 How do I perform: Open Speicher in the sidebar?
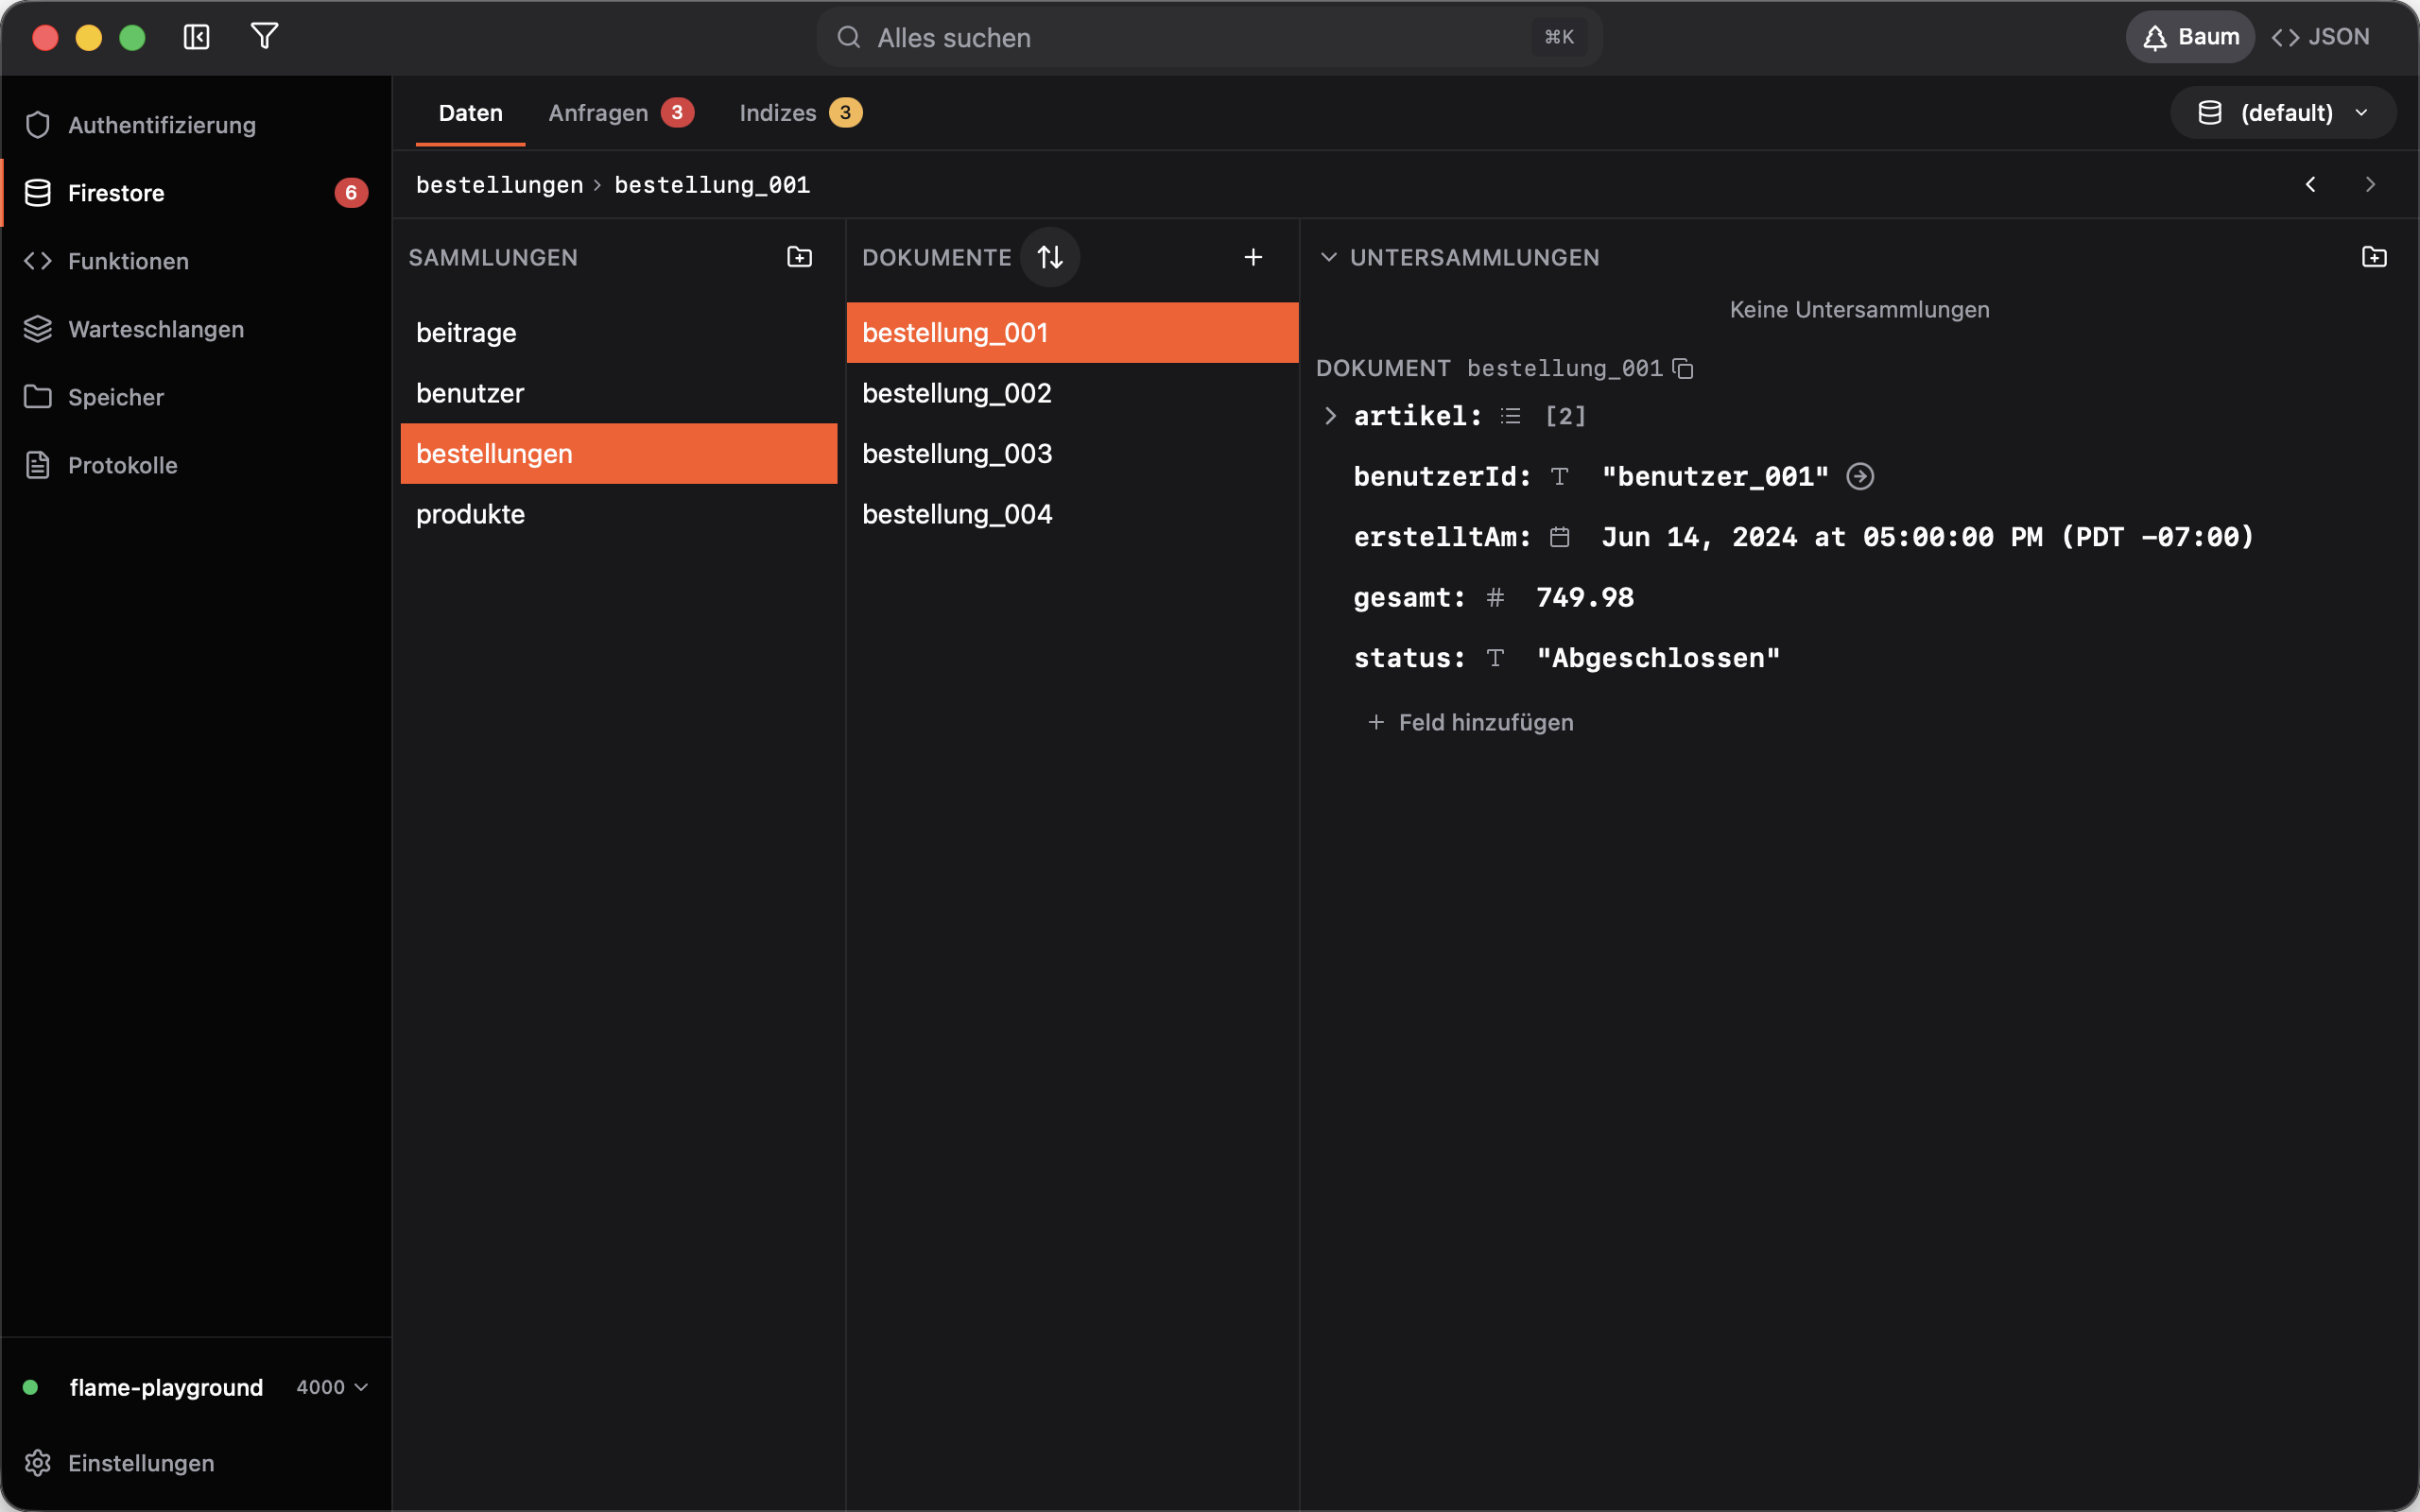(x=196, y=397)
